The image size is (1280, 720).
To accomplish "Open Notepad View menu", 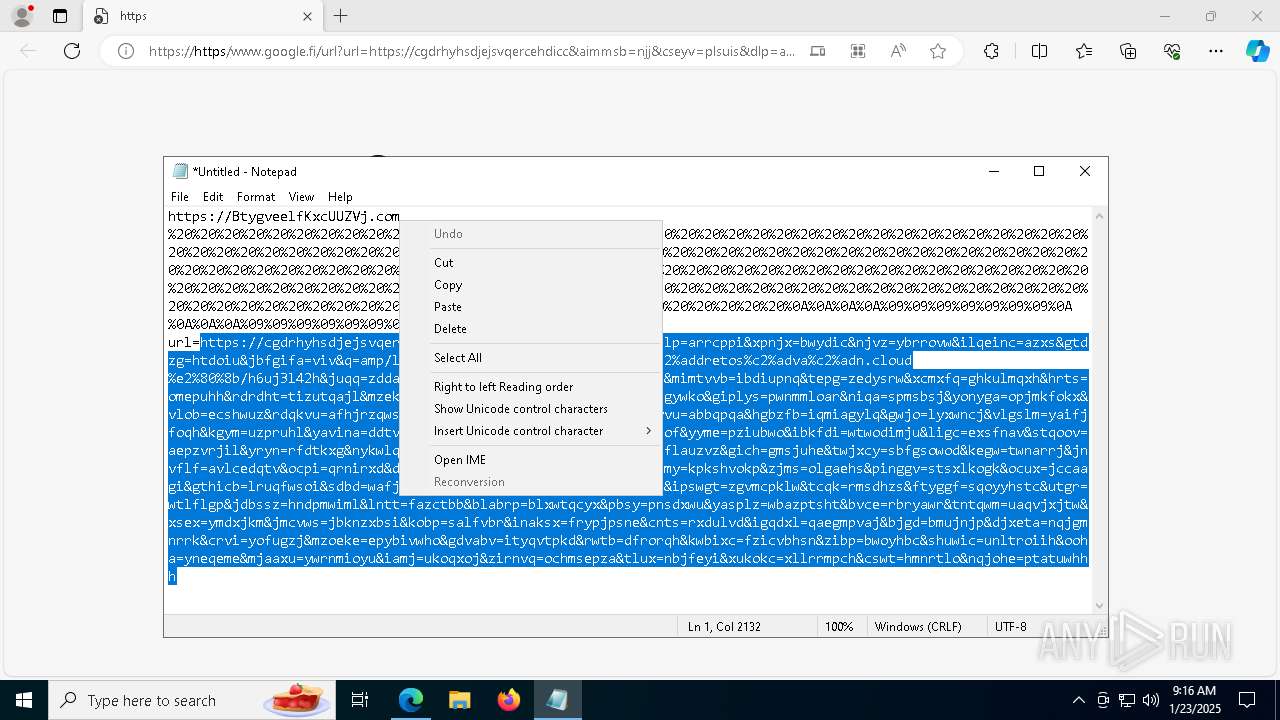I will click(301, 197).
